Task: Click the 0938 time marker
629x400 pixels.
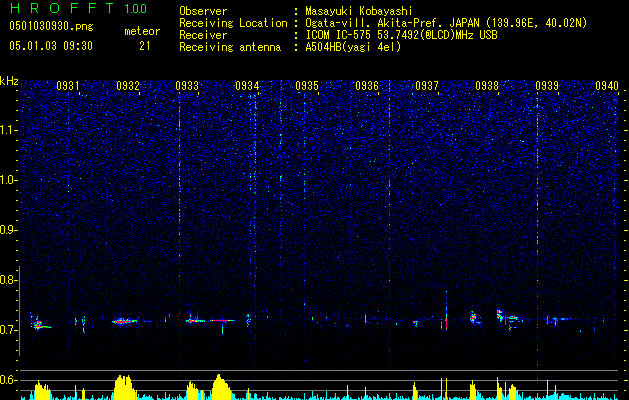Action: [487, 86]
